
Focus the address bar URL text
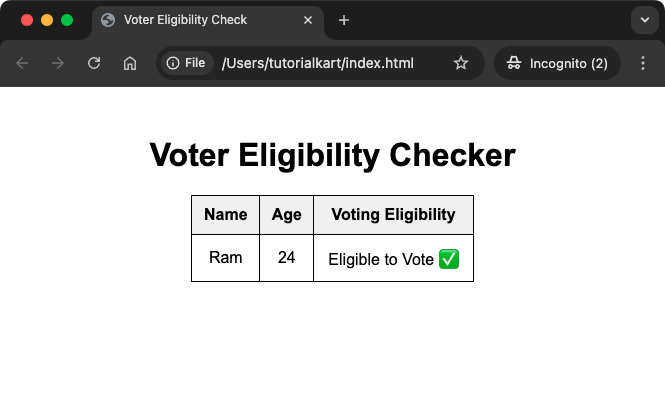[x=318, y=63]
